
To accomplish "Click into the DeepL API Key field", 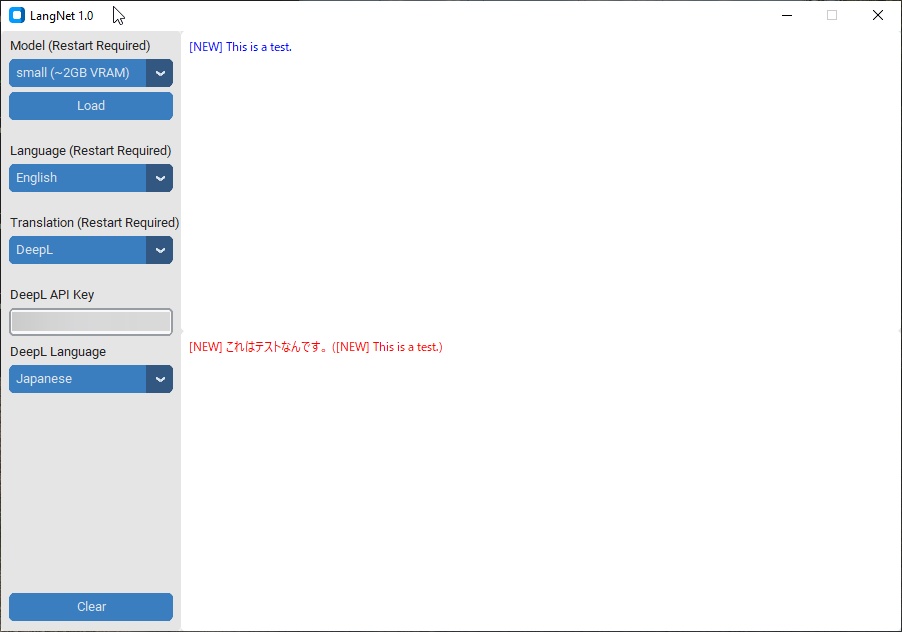I will pyautogui.click(x=91, y=322).
